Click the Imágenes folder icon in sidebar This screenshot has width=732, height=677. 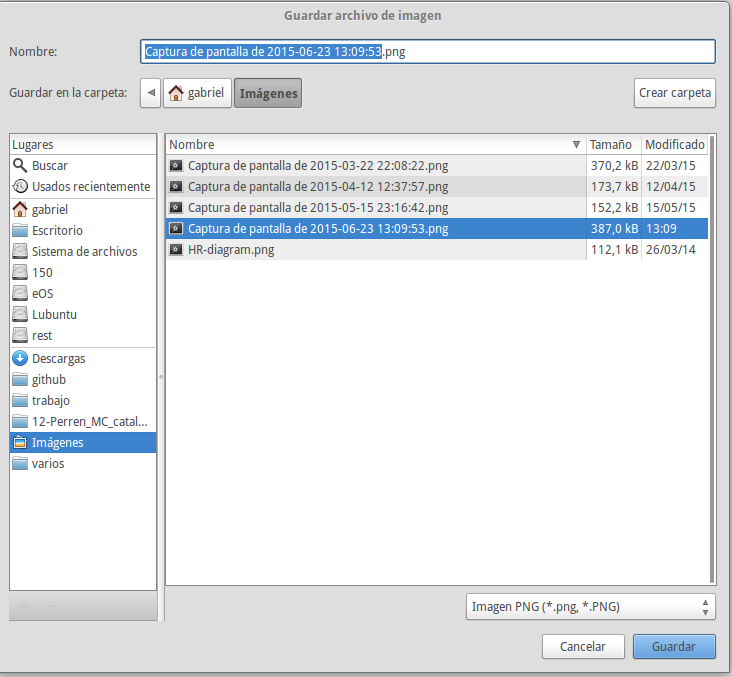point(20,442)
